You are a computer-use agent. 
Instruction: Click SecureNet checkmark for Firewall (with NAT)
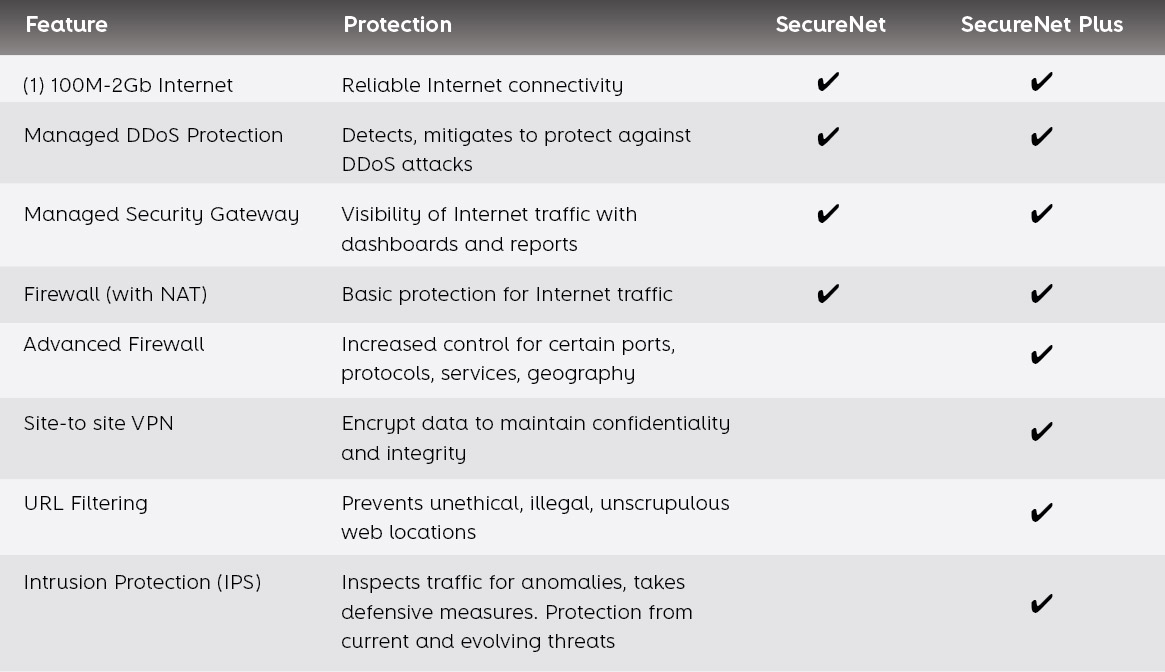pyautogui.click(x=828, y=293)
